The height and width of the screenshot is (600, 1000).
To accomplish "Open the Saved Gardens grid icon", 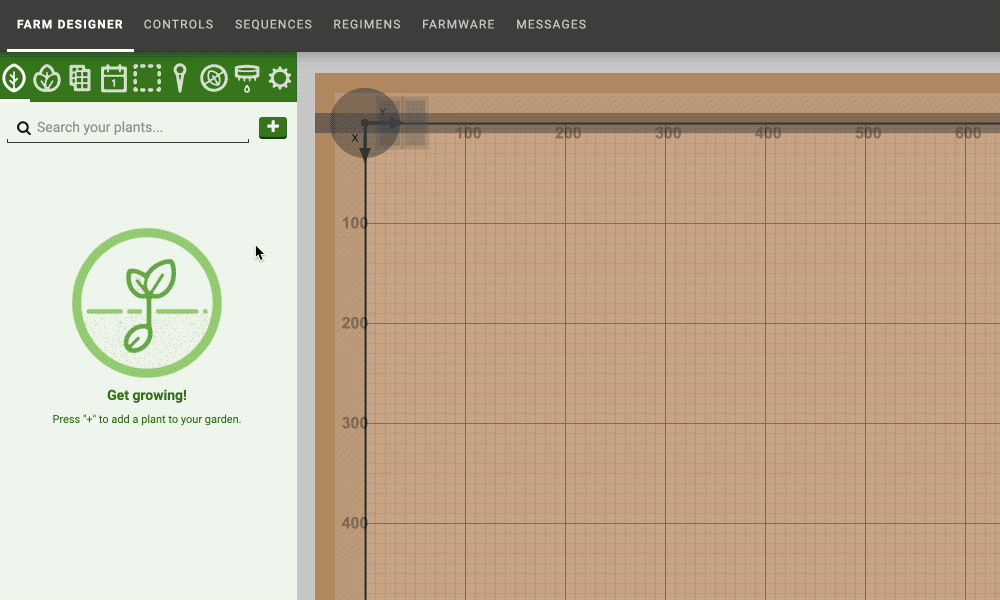I will click(80, 78).
